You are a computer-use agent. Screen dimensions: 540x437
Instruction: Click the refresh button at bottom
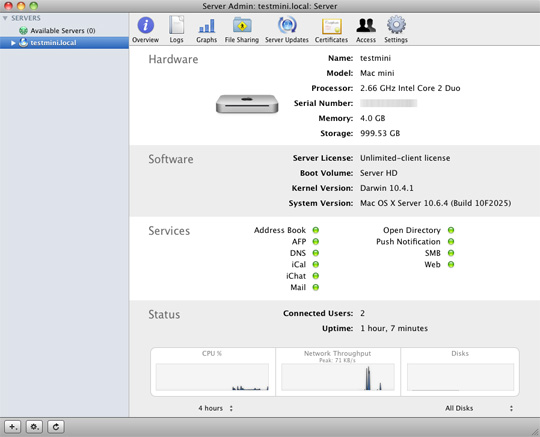(55, 427)
